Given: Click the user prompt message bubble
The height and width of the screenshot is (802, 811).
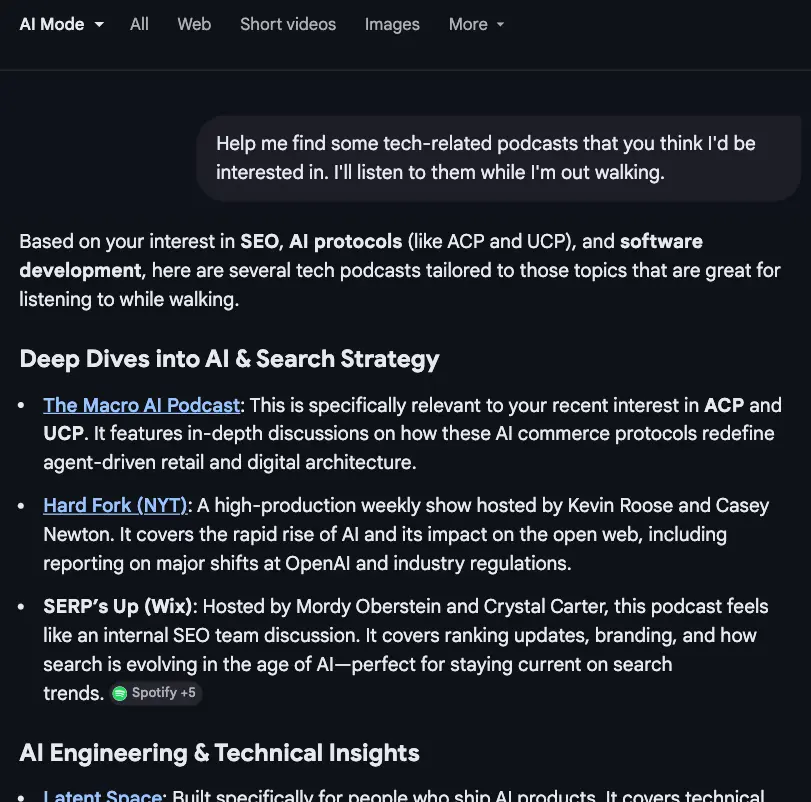Looking at the screenshot, I should (x=499, y=158).
